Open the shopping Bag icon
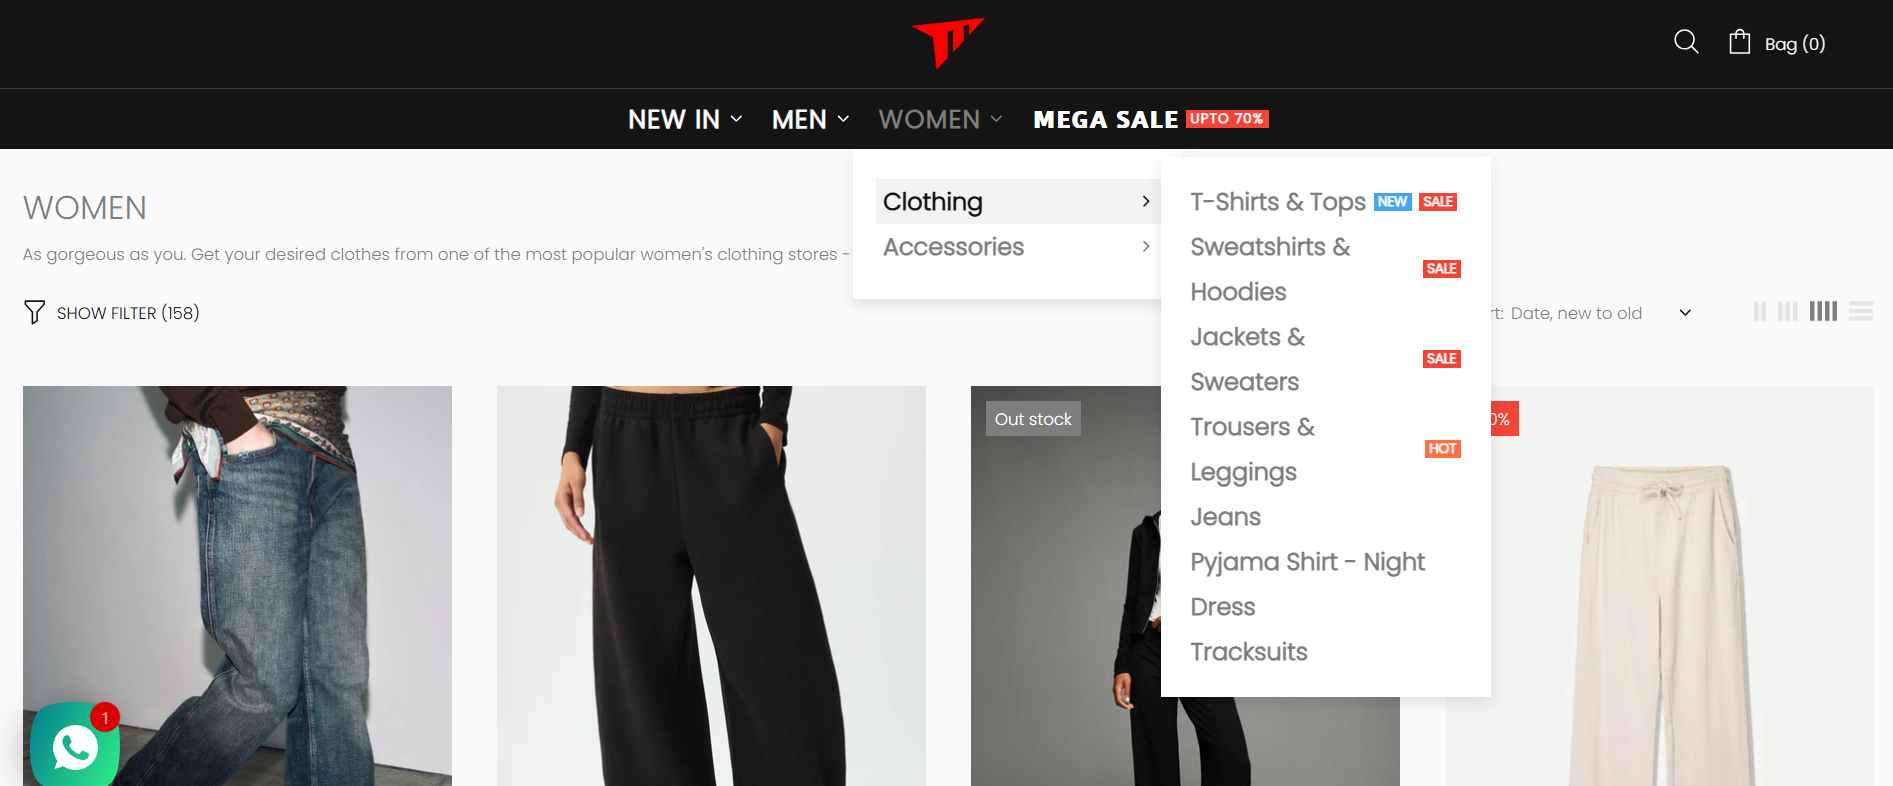The image size is (1893, 786). tap(1740, 42)
